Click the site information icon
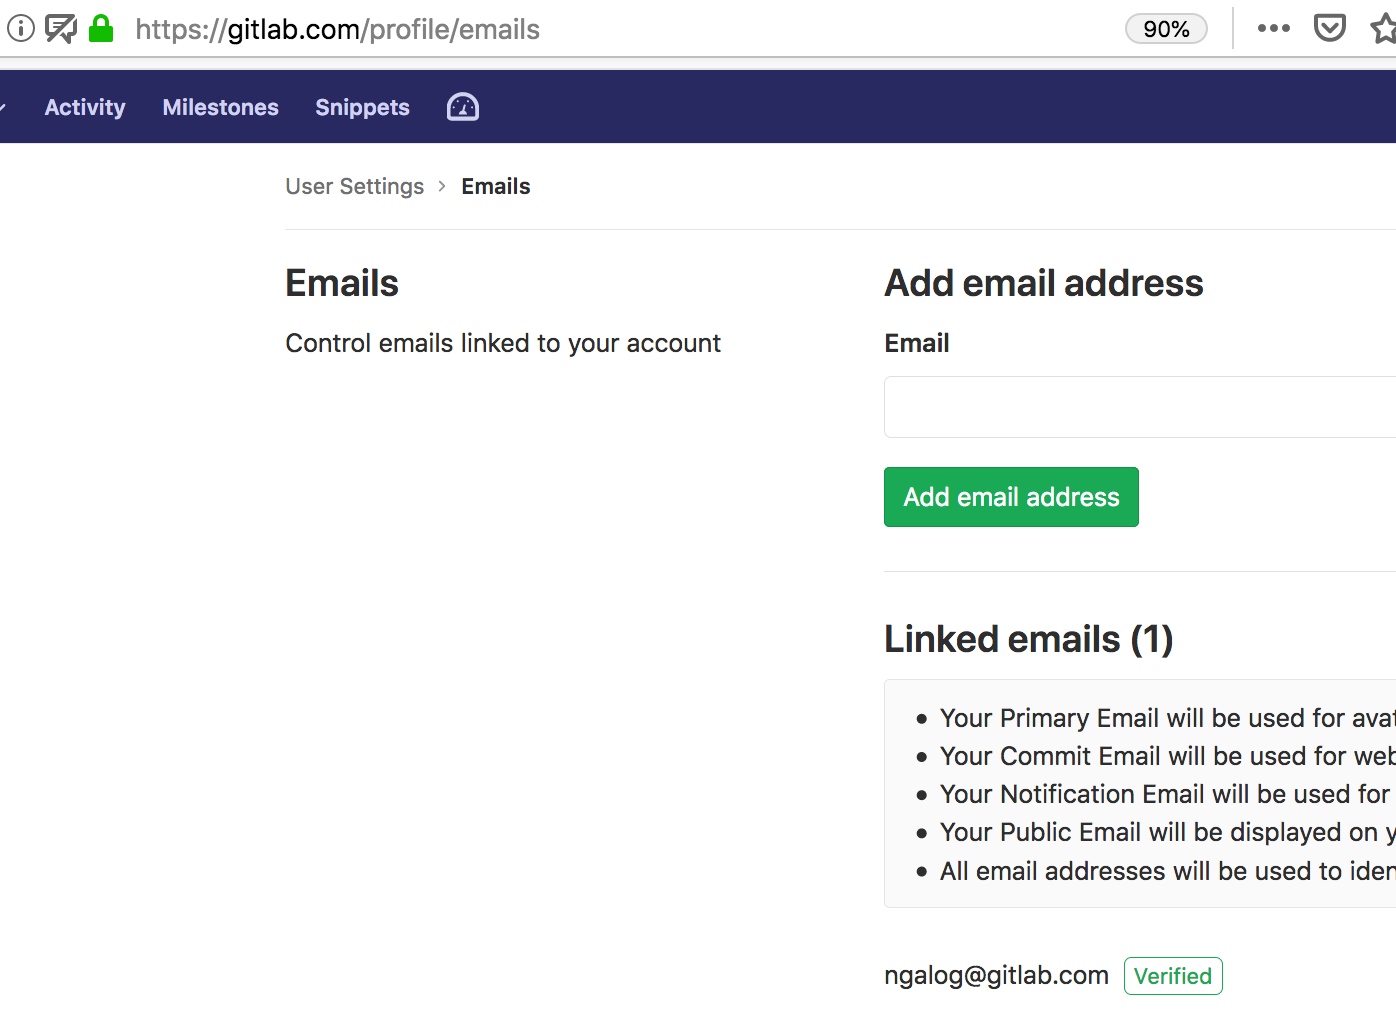The image size is (1396, 1026). click(21, 29)
